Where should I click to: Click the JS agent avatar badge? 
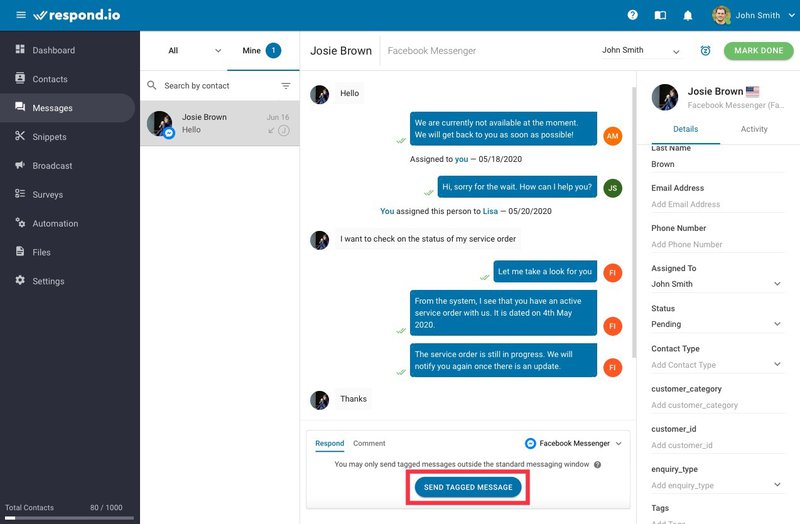(x=612, y=188)
